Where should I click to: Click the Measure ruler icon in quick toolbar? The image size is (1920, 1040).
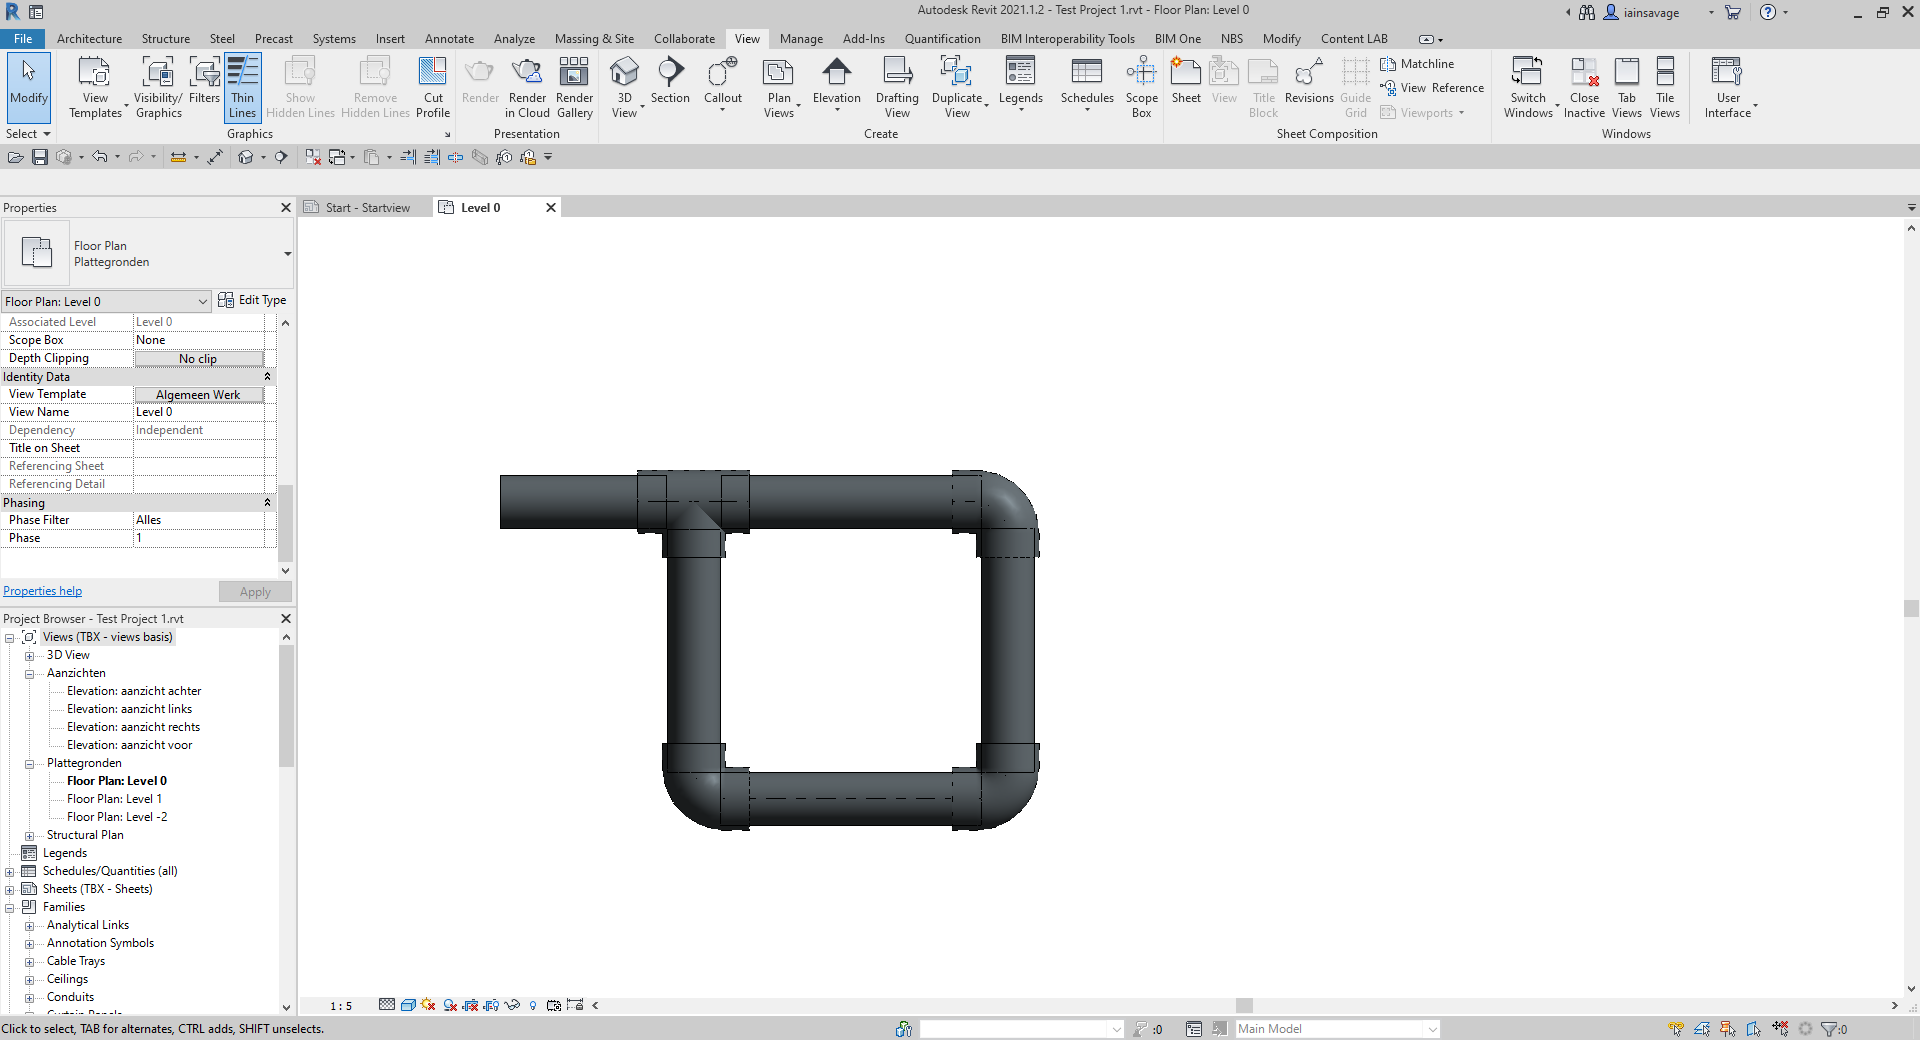pyautogui.click(x=178, y=157)
